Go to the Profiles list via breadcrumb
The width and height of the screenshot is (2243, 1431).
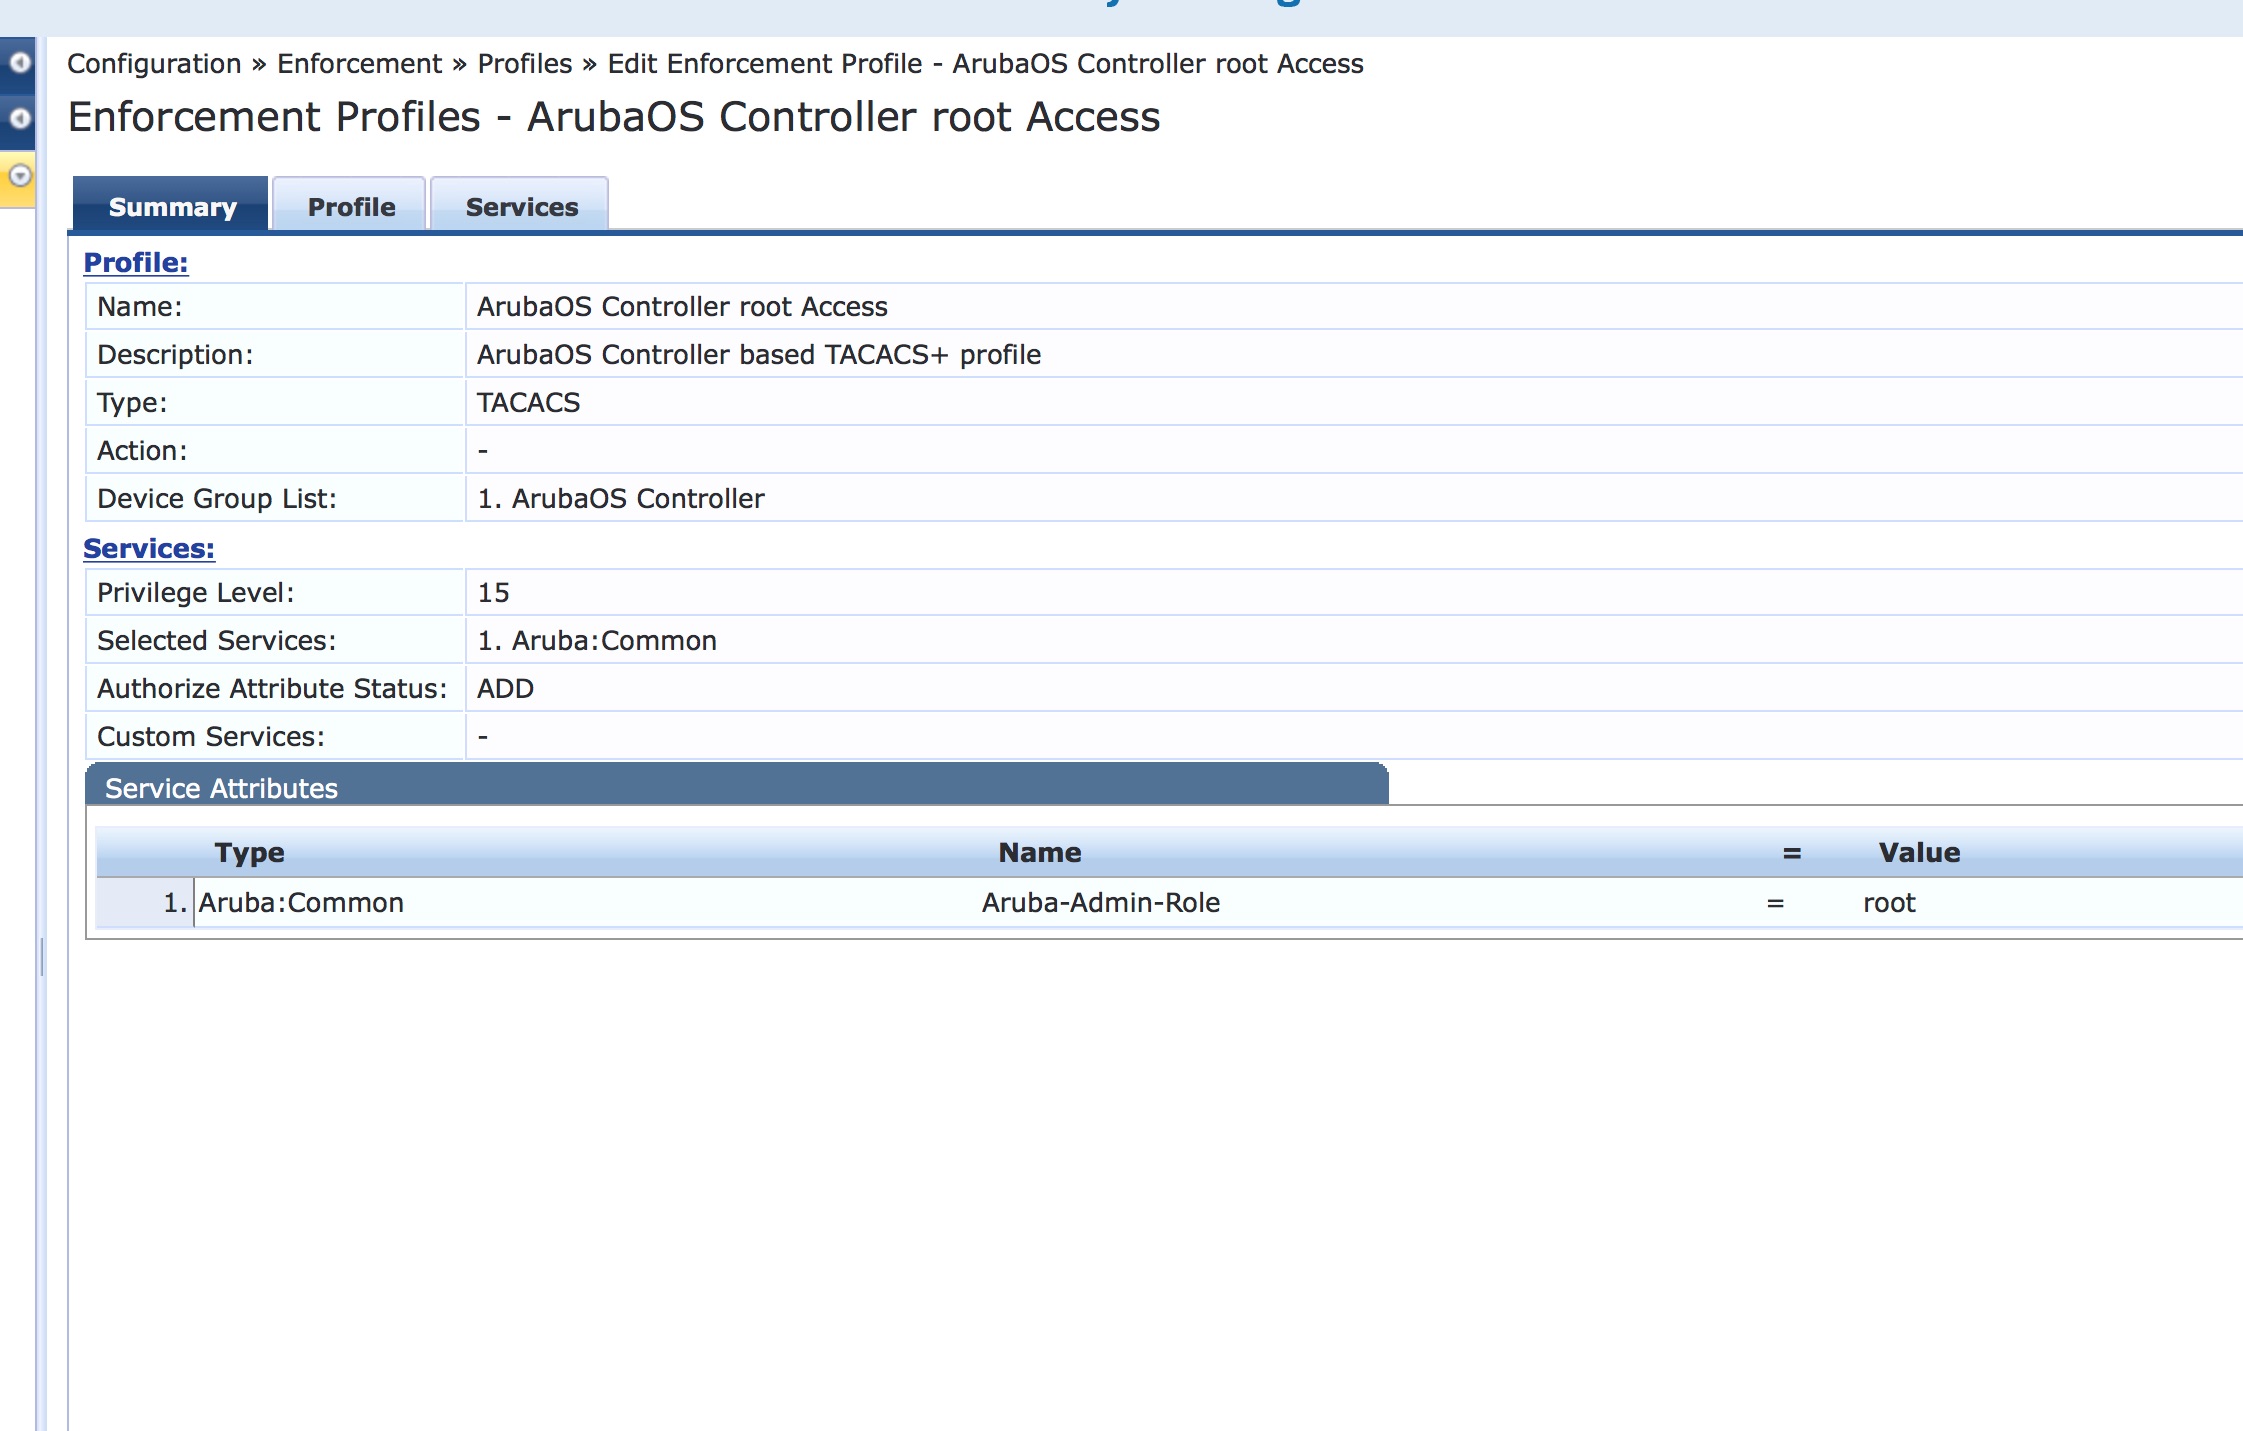pos(521,63)
